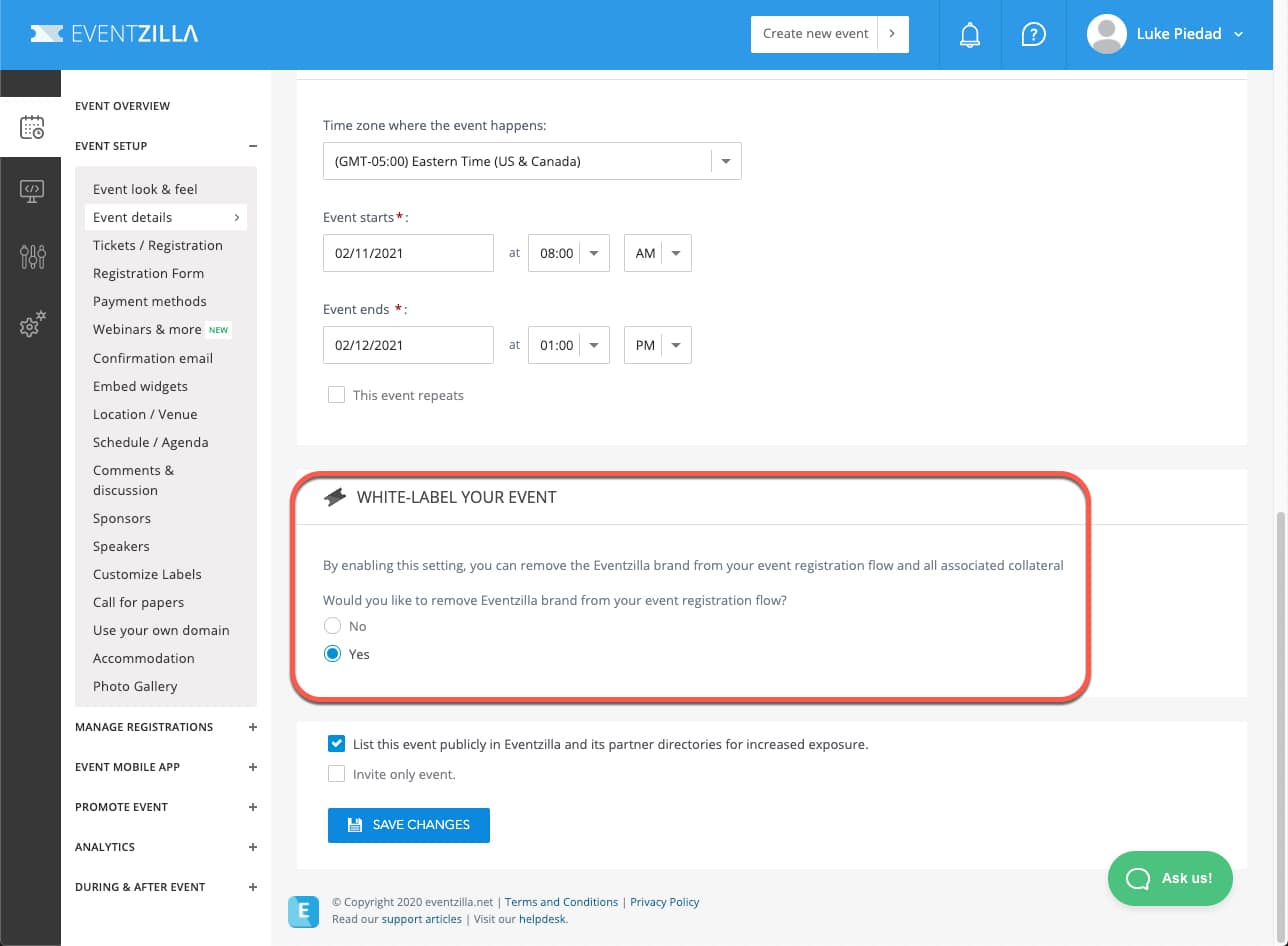This screenshot has height=946, width=1288.
Task: Click the event start date field
Action: [x=408, y=253]
